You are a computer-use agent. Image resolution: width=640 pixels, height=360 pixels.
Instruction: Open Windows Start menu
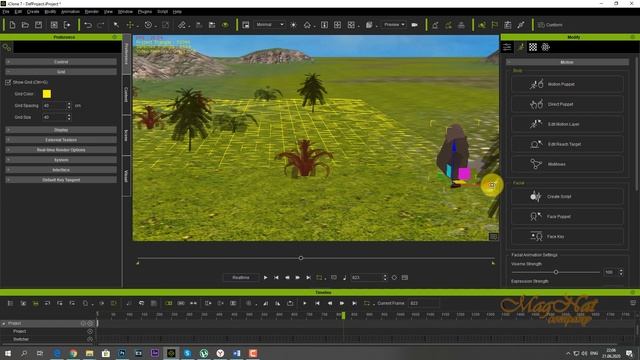click(8, 353)
